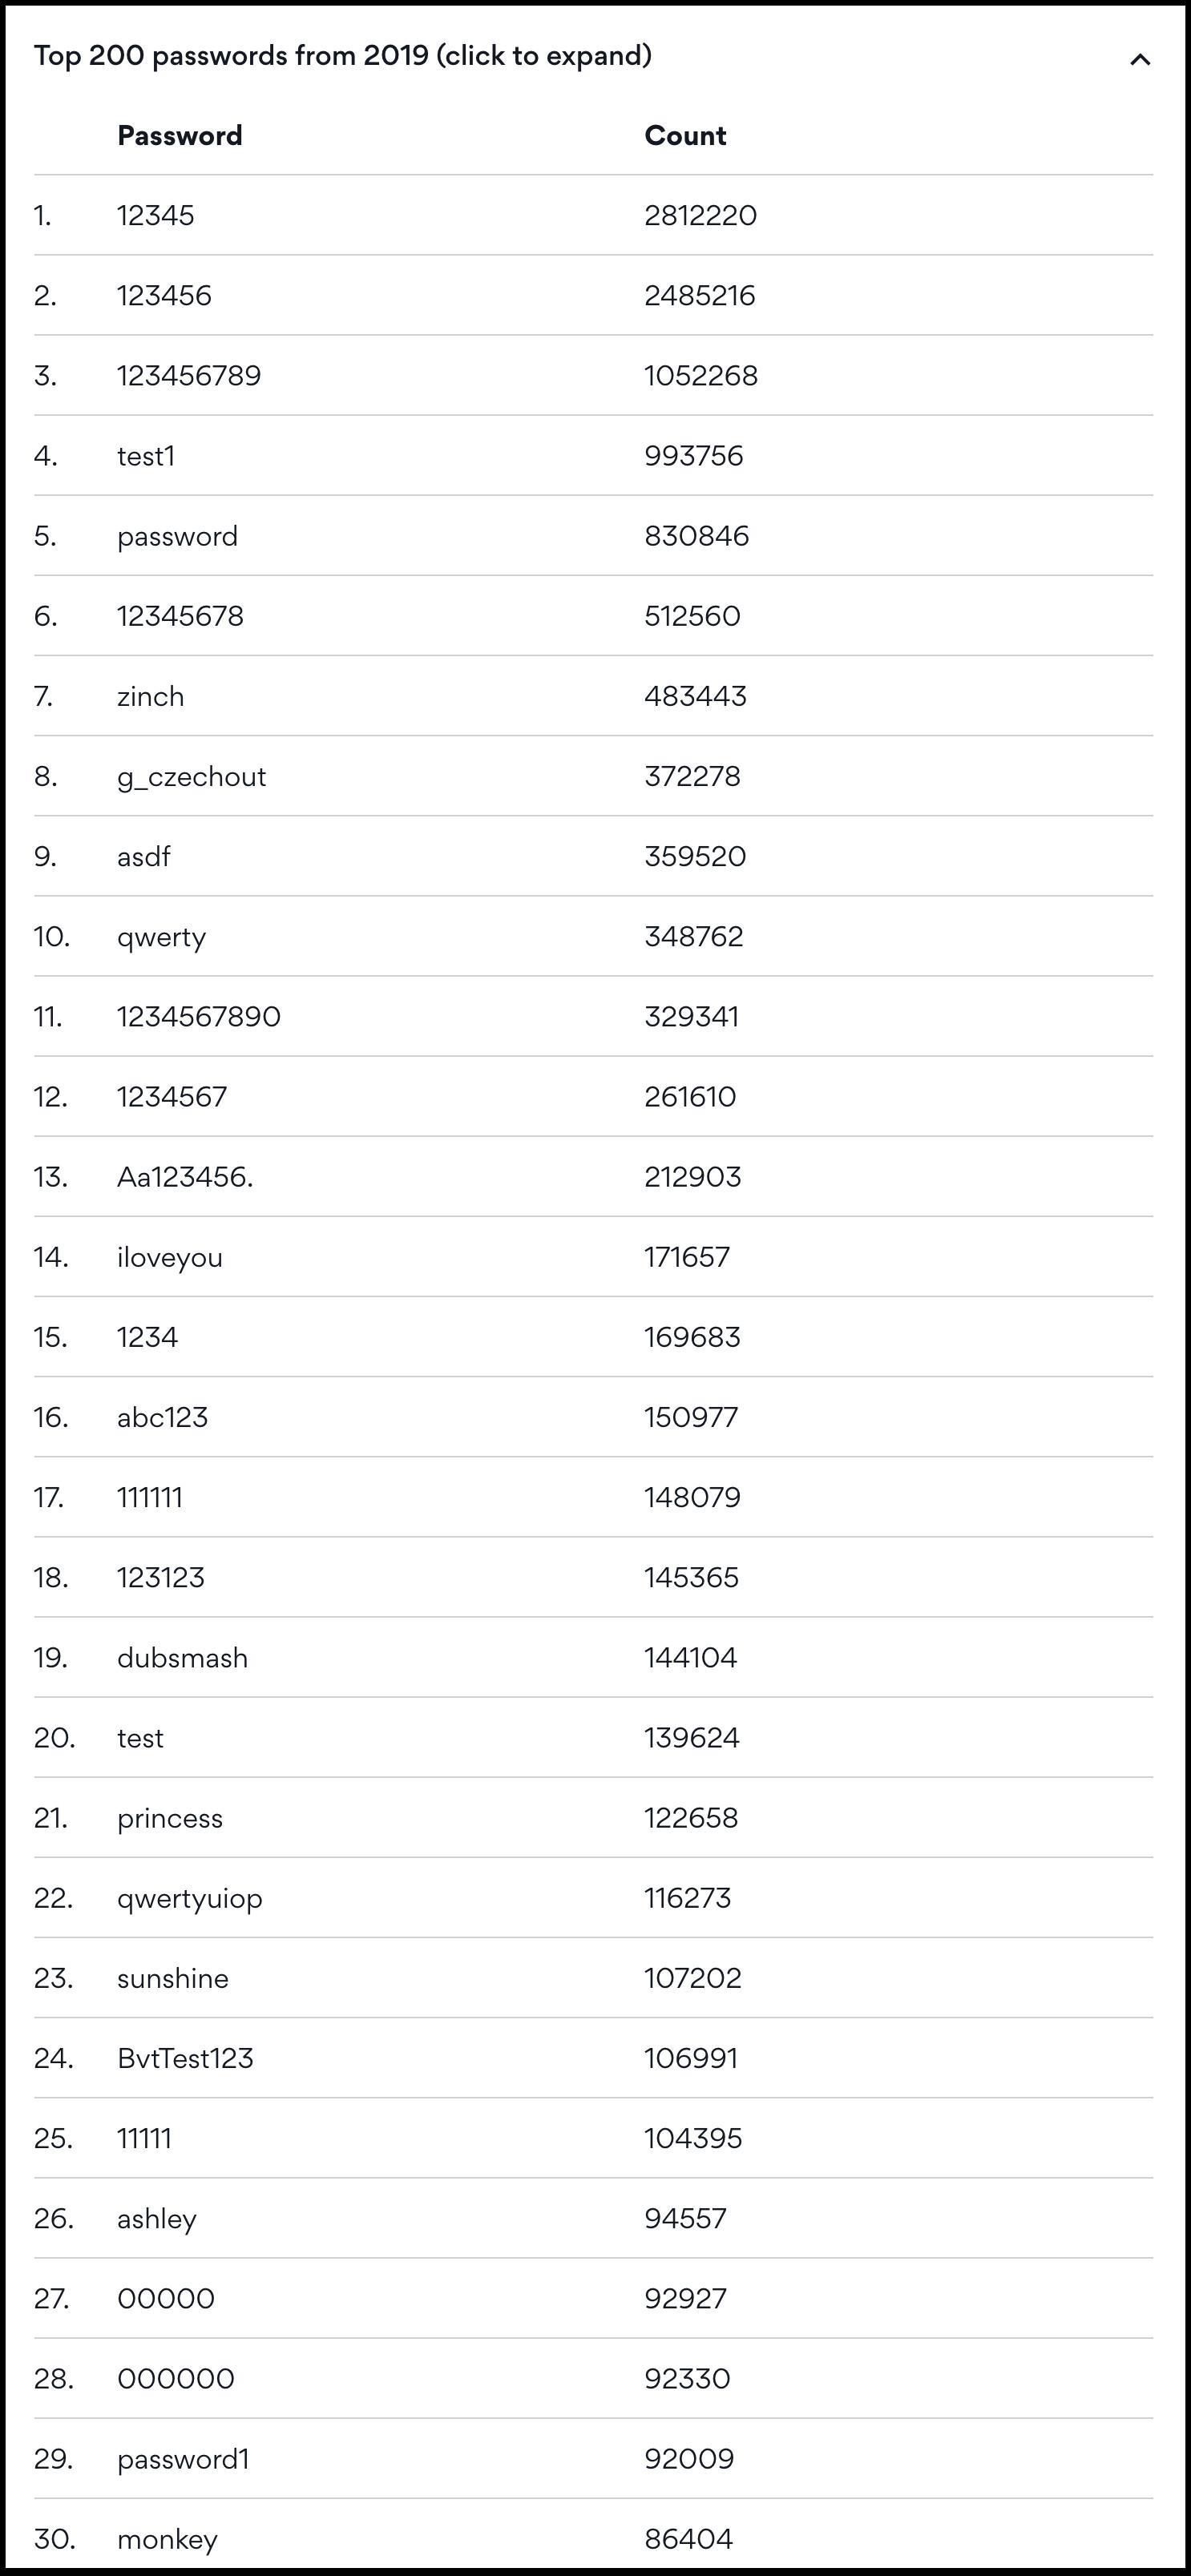The image size is (1191, 2576).
Task: Click the 'qwerty' password in row 10
Action: pyautogui.click(x=161, y=937)
